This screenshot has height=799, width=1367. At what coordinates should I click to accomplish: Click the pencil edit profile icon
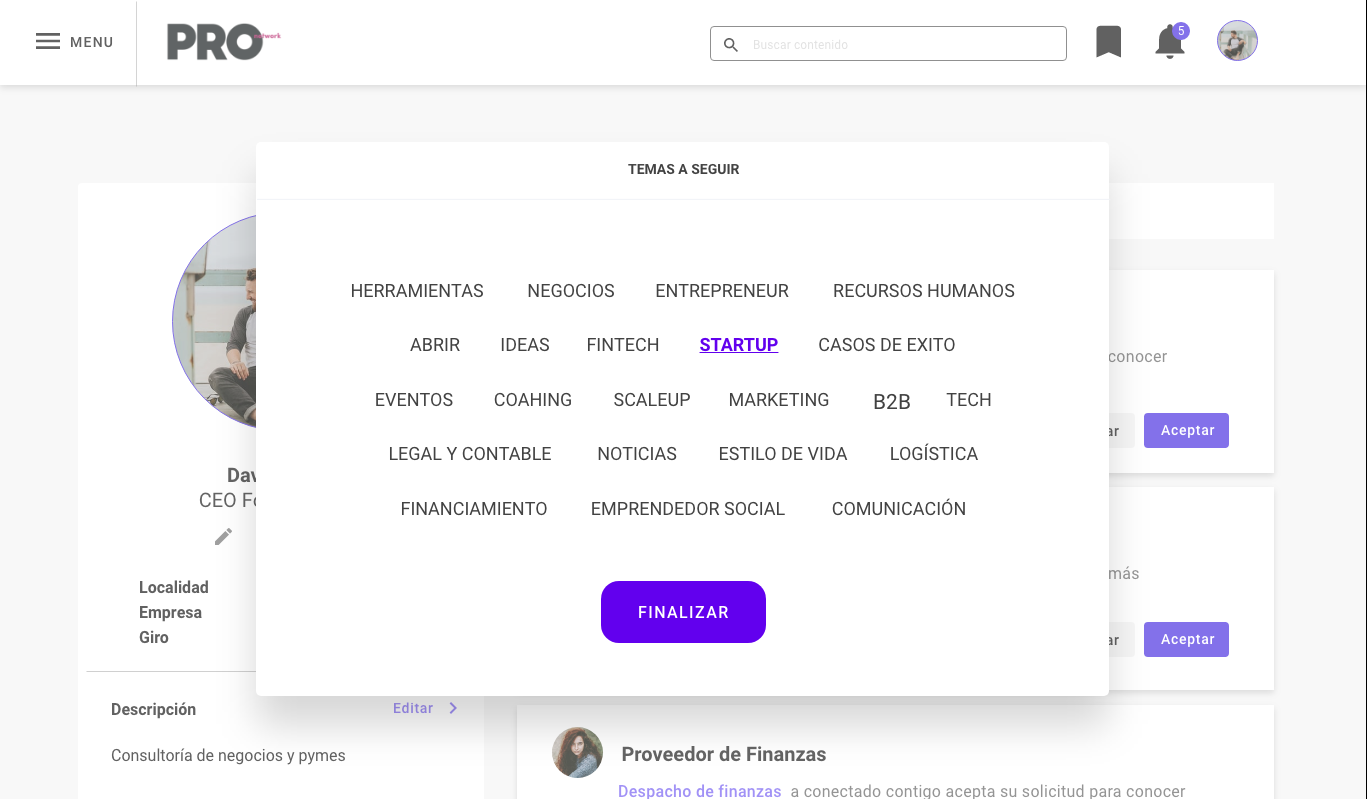click(223, 537)
